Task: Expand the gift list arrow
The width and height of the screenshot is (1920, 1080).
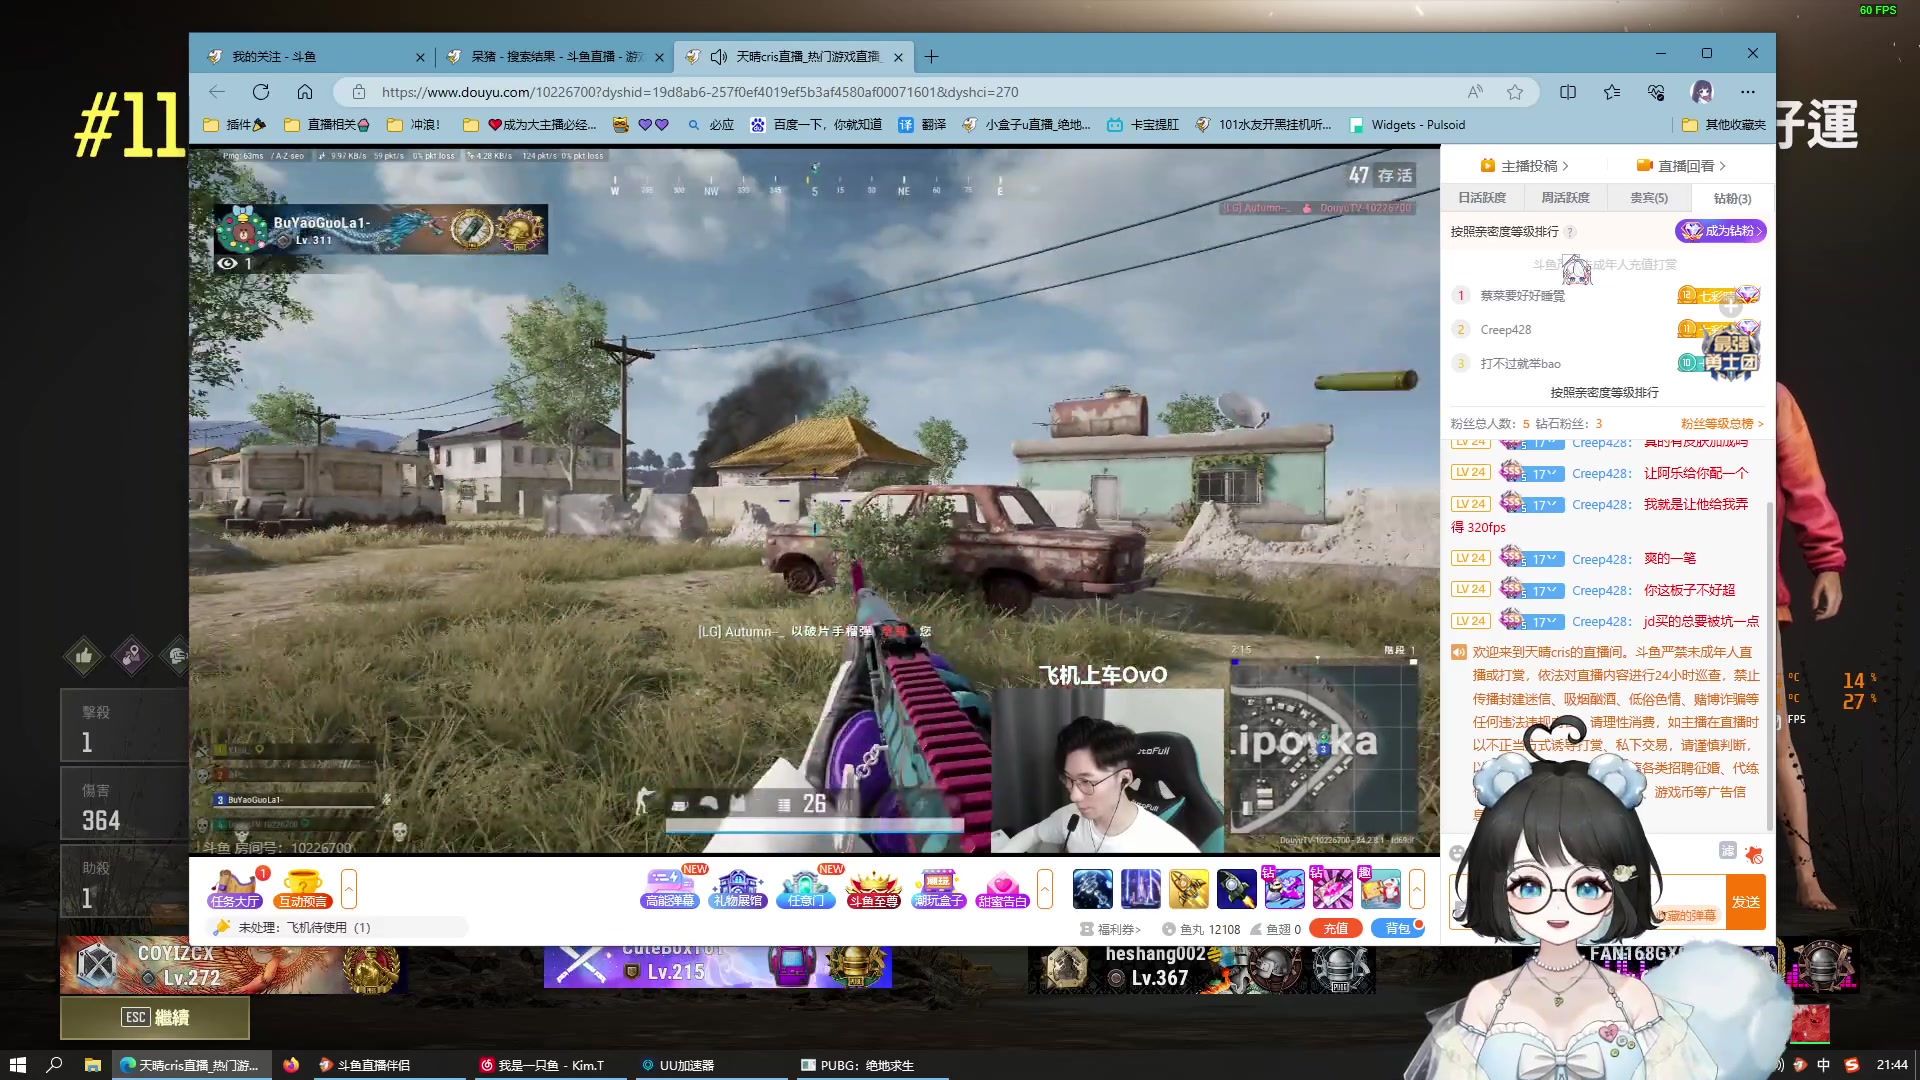Action: tap(1416, 888)
